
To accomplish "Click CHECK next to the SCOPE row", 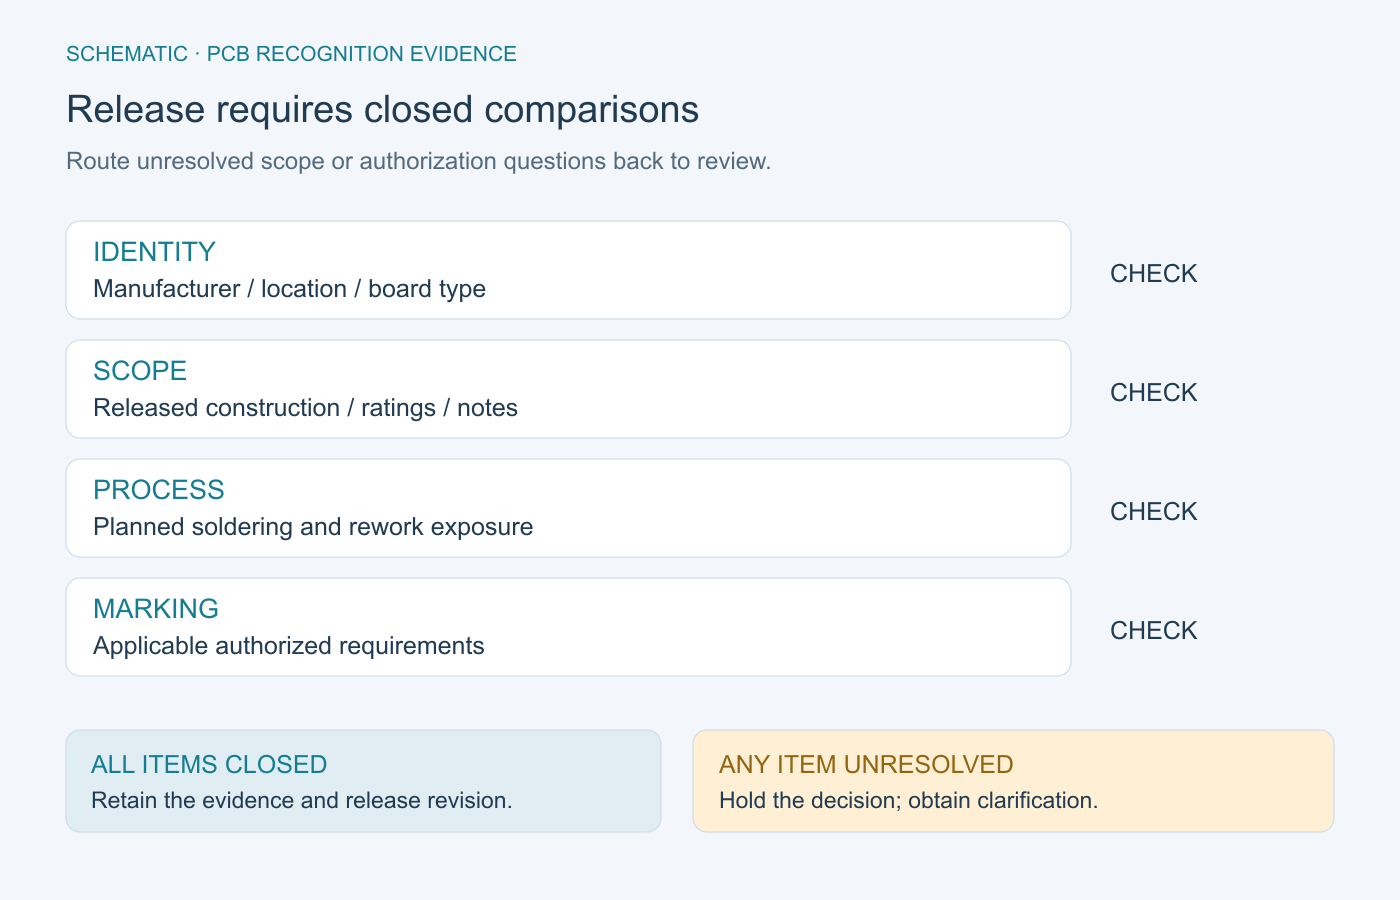I will coord(1153,392).
